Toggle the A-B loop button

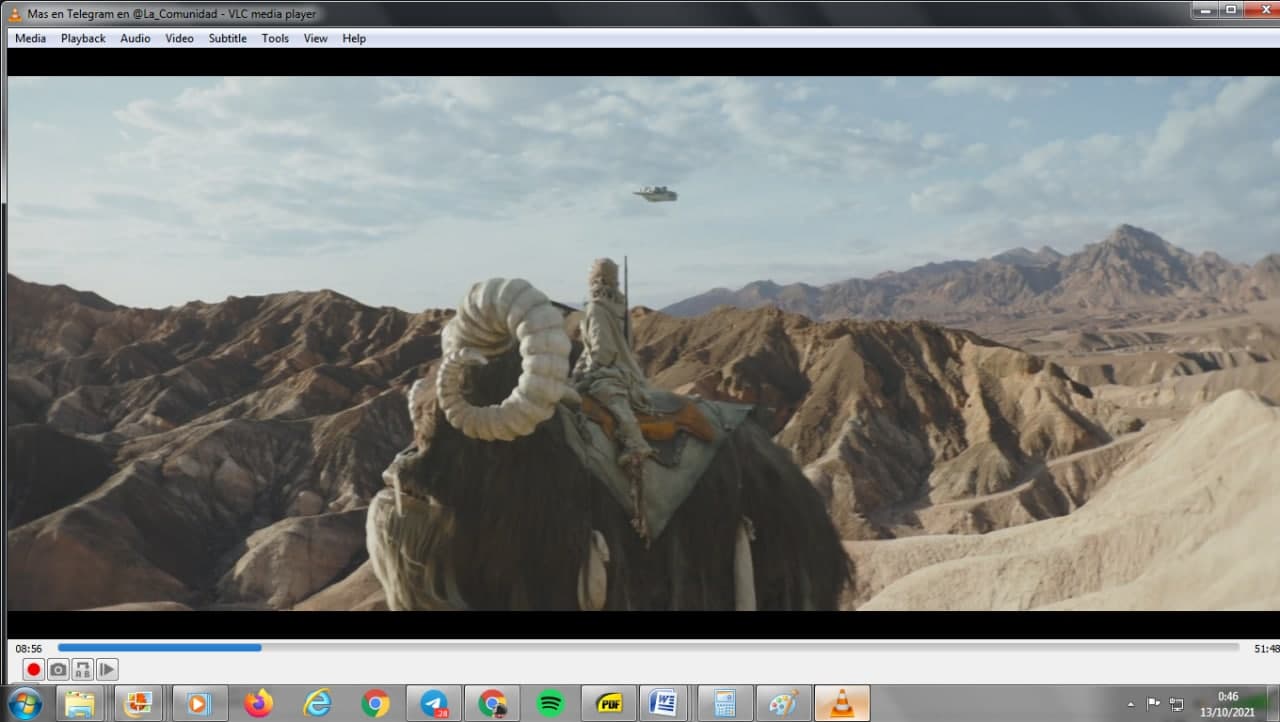pos(83,669)
